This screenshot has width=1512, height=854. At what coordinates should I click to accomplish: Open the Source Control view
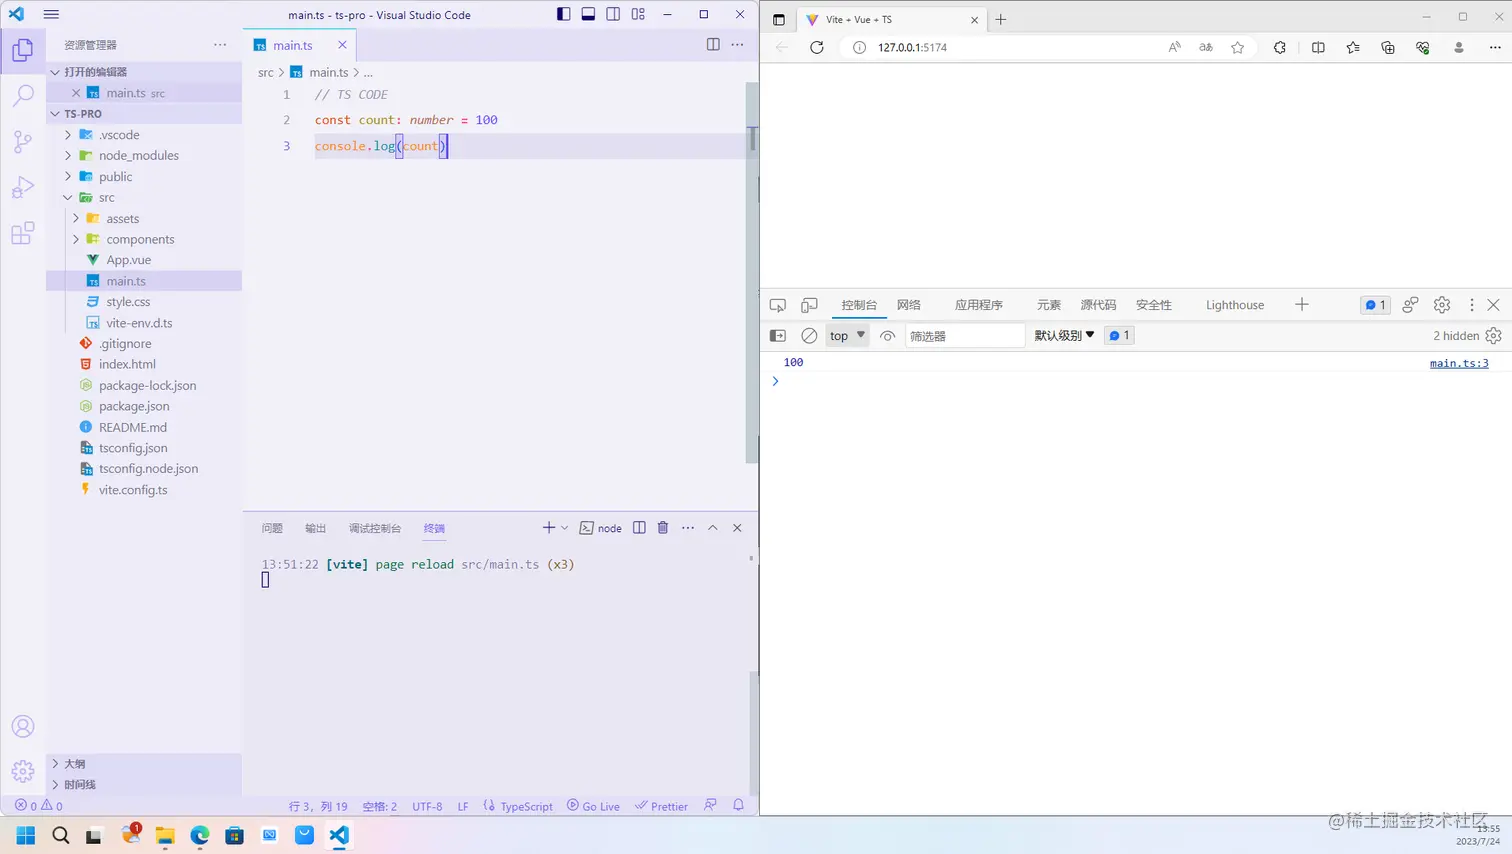point(22,141)
